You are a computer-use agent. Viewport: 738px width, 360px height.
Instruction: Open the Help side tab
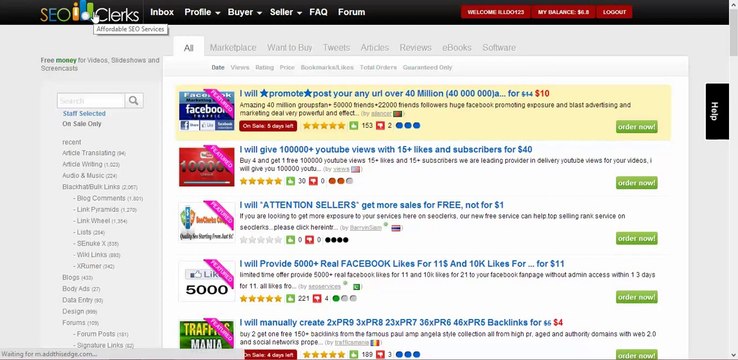click(717, 112)
